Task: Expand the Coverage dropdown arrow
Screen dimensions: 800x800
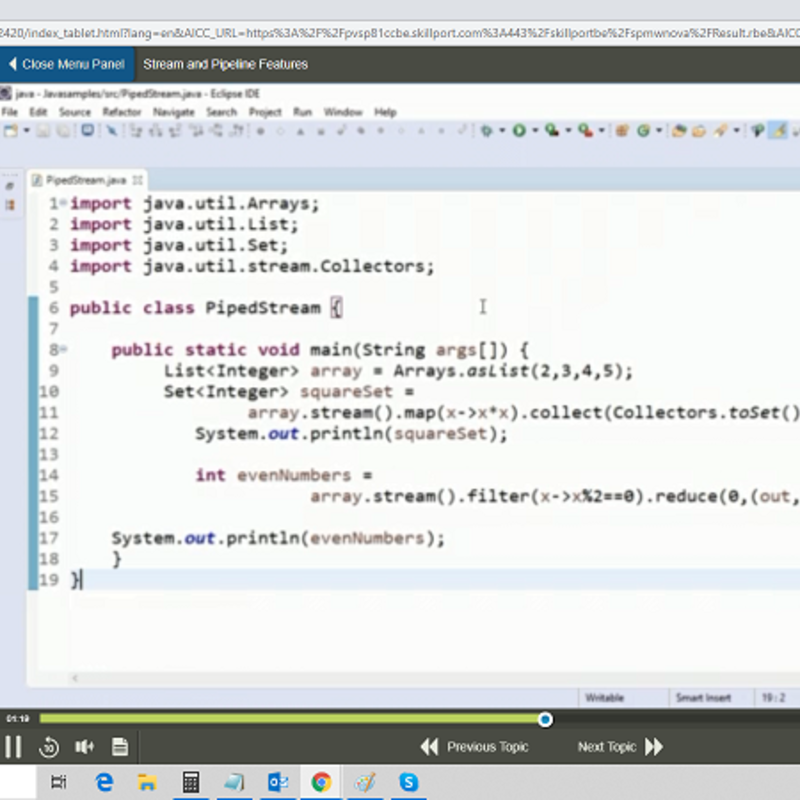Action: (x=568, y=131)
